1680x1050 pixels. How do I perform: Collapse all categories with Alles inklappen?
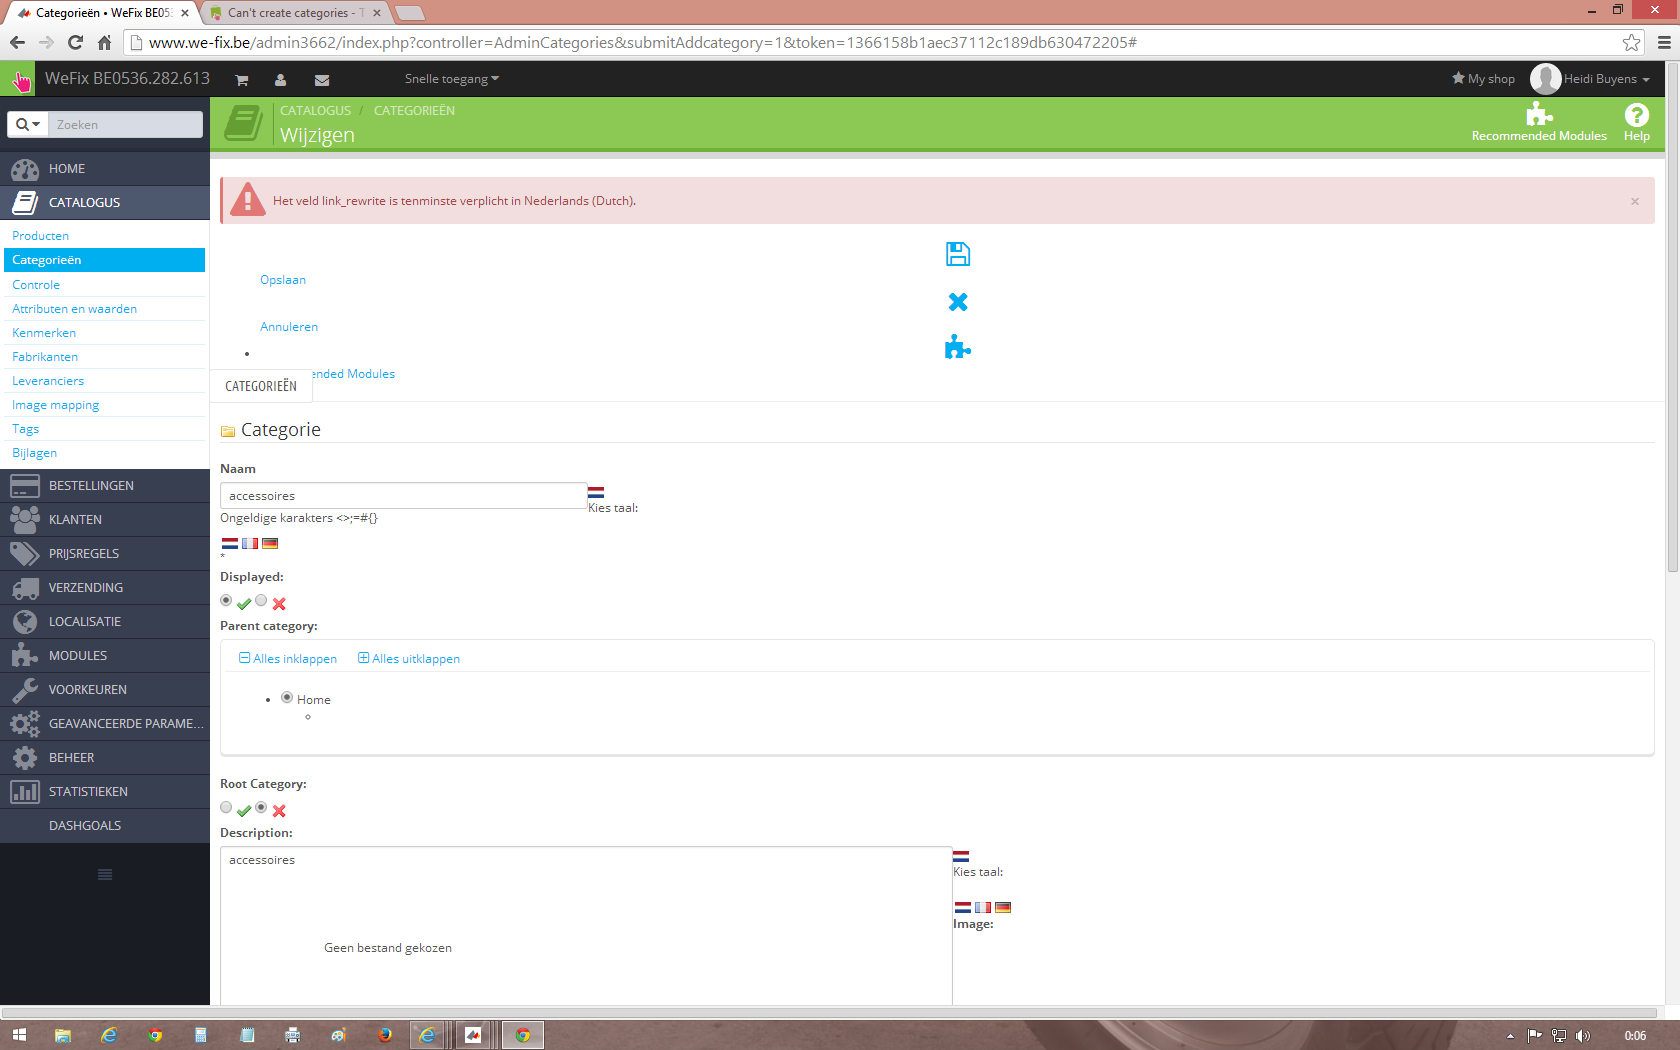[x=288, y=659]
